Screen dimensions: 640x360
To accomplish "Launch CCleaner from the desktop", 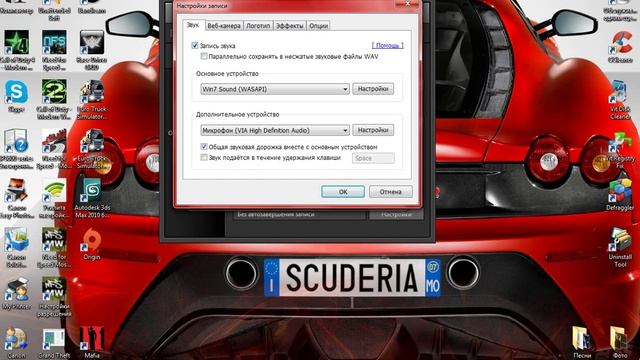I will click(x=620, y=43).
